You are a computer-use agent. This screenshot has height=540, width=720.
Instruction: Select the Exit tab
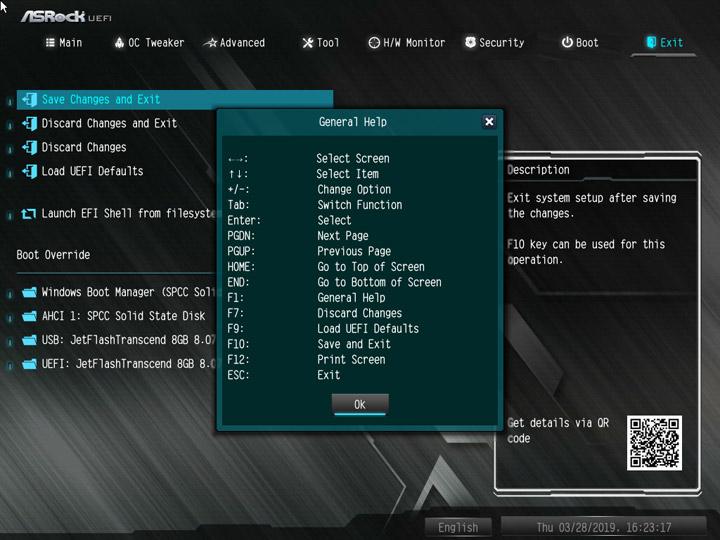pyautogui.click(x=664, y=43)
